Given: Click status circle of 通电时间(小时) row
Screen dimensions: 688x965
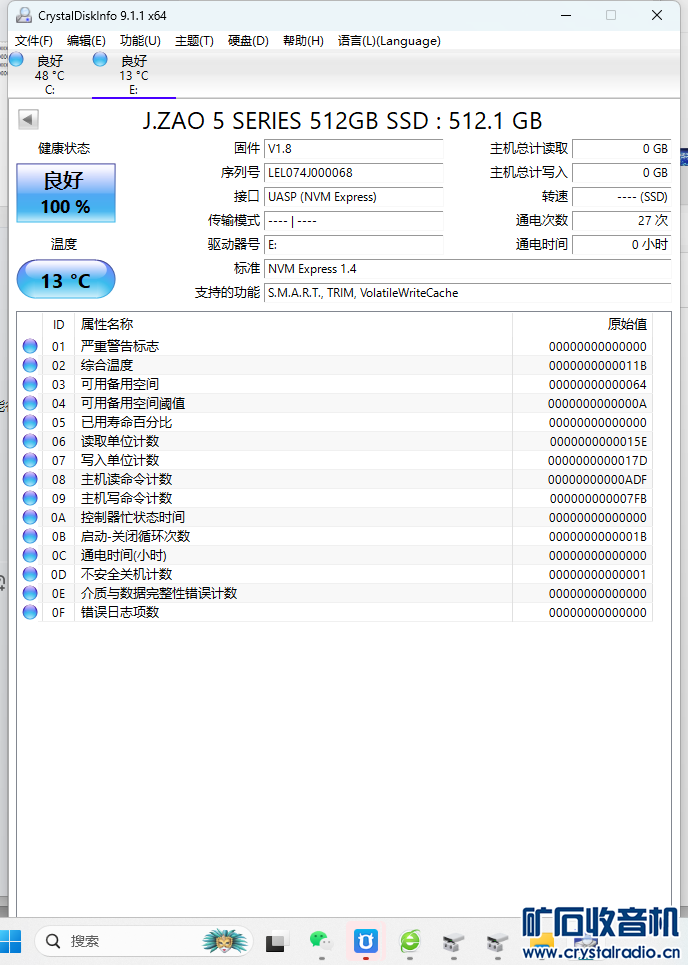Looking at the screenshot, I should [x=30, y=555].
